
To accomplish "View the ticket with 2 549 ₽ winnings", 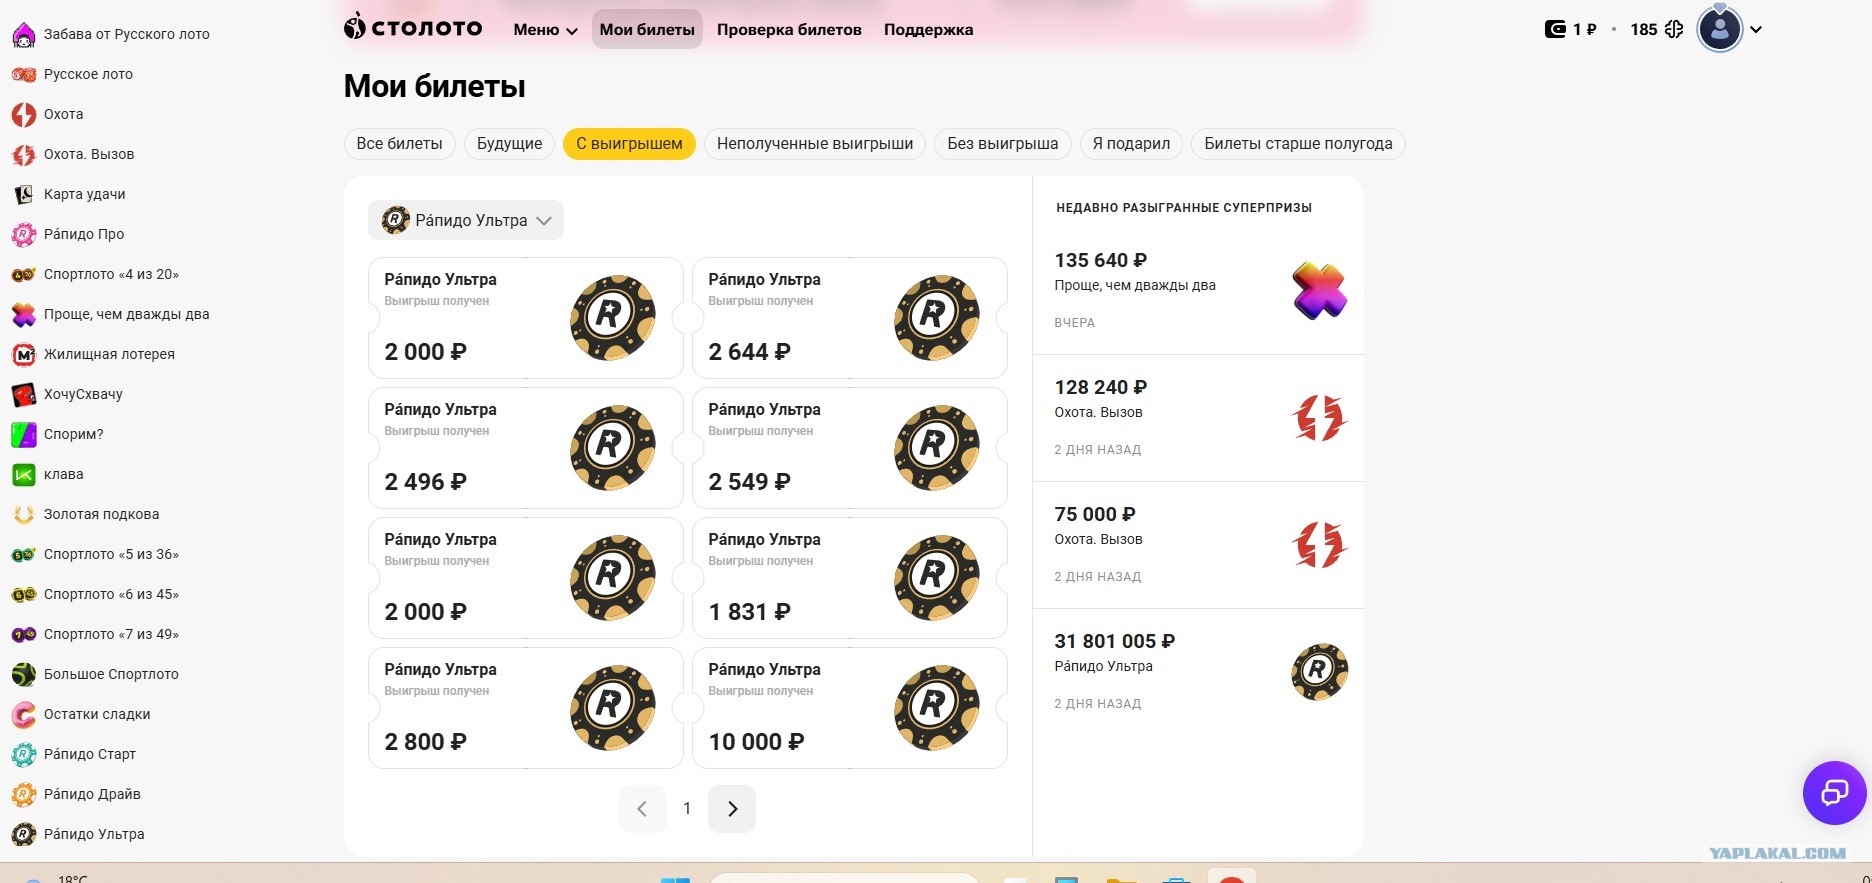I will coord(850,448).
